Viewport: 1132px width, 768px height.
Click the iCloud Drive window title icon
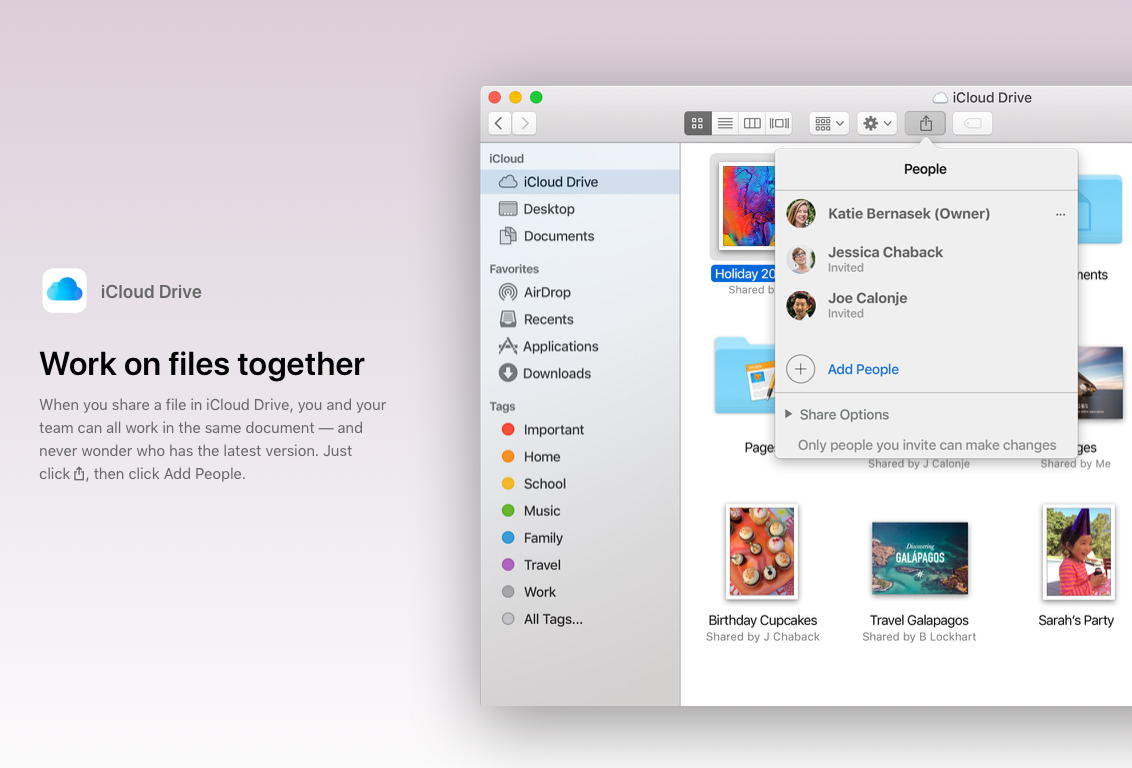pyautogui.click(x=940, y=97)
